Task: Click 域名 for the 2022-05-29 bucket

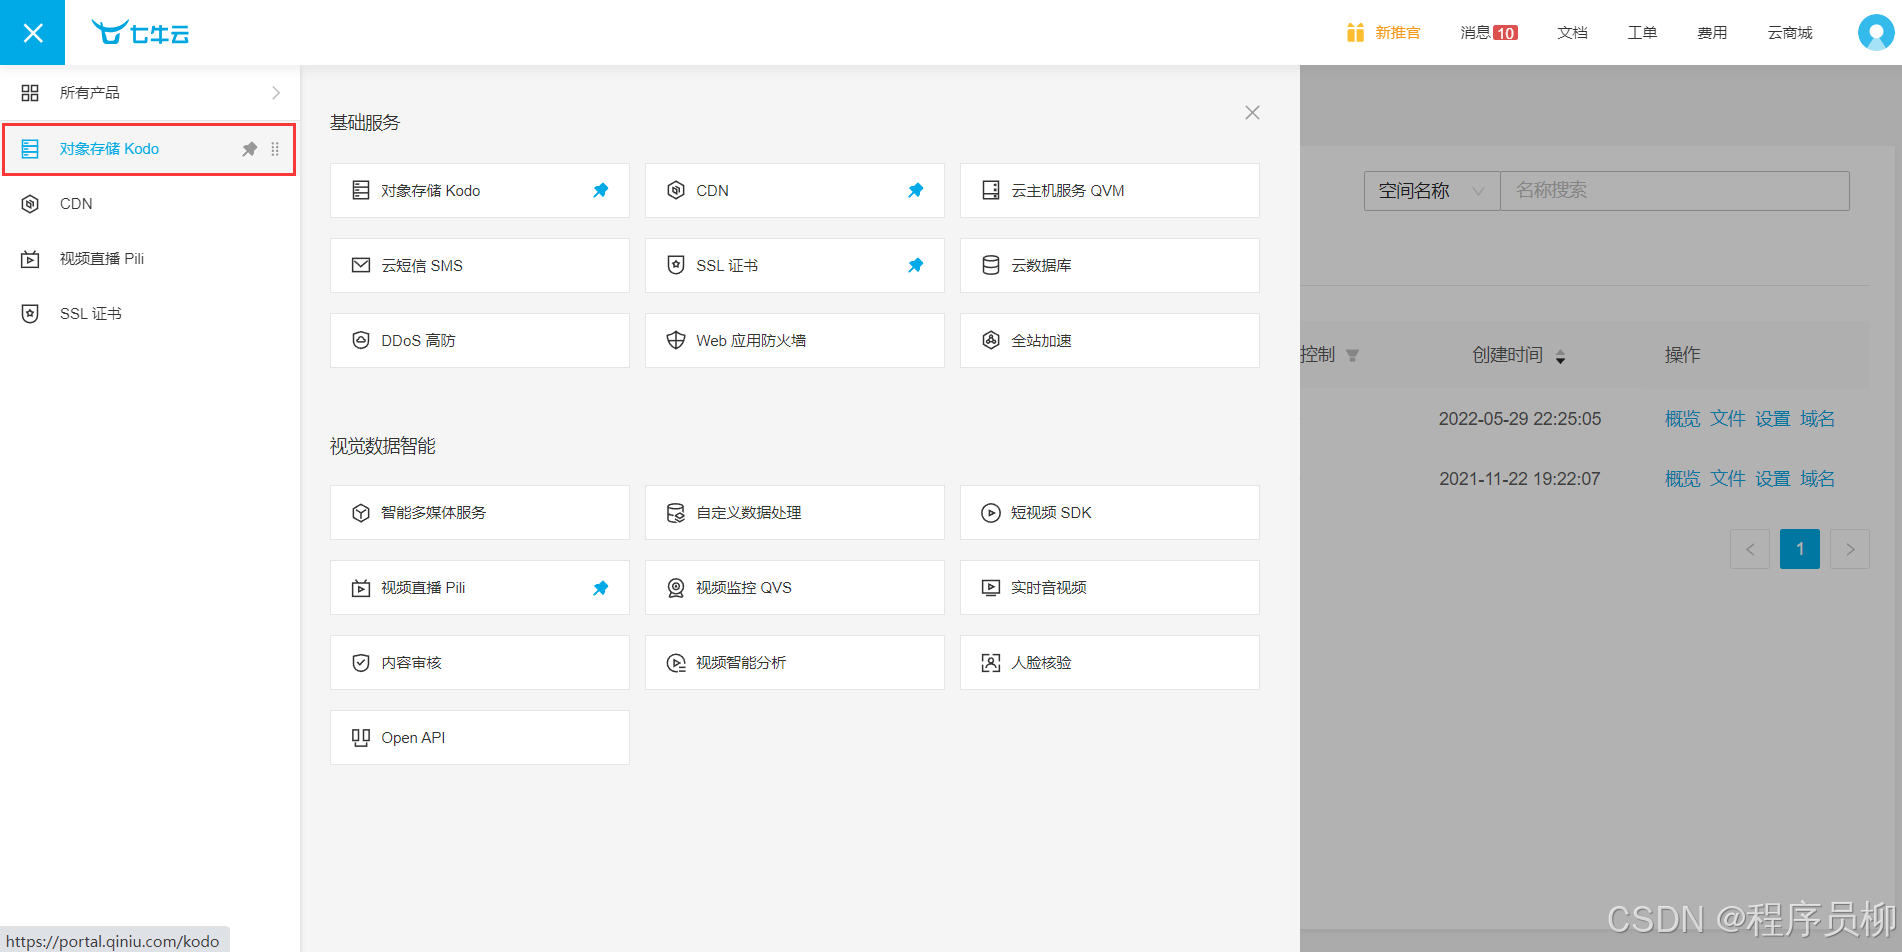Action: point(1818,419)
